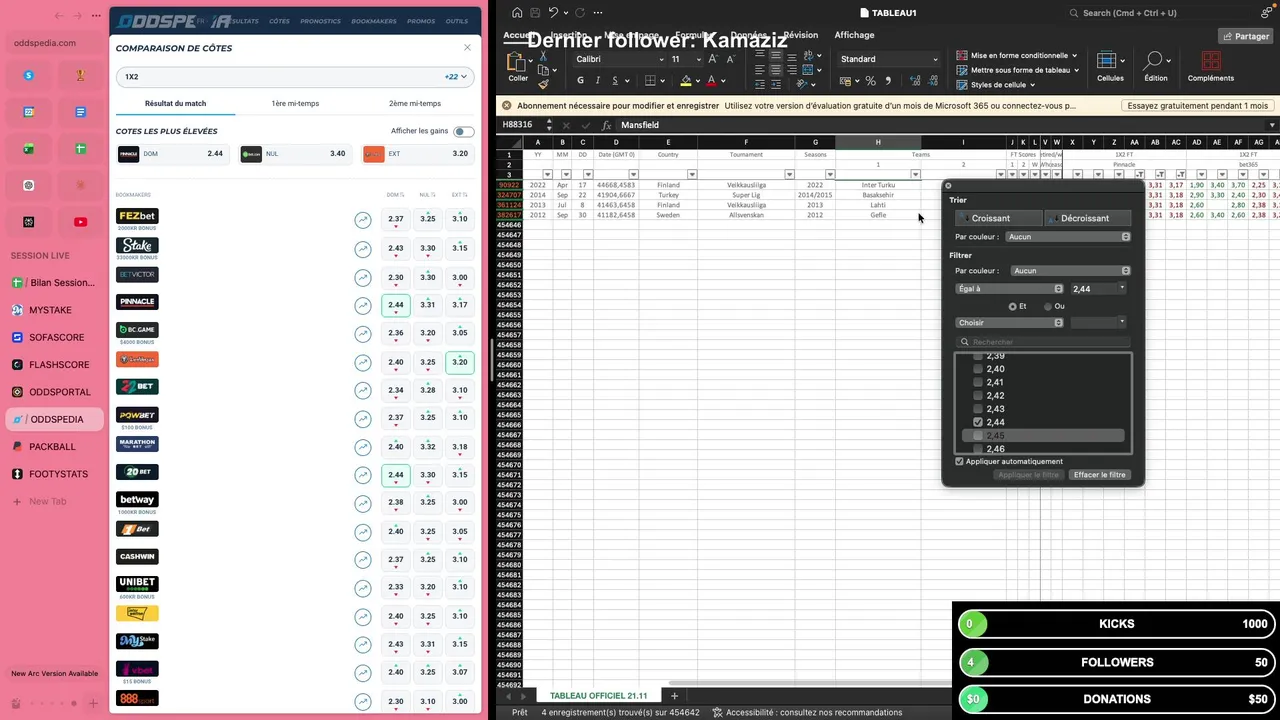Click the Undo arrow in Excel
The height and width of the screenshot is (720, 1280).
click(553, 13)
